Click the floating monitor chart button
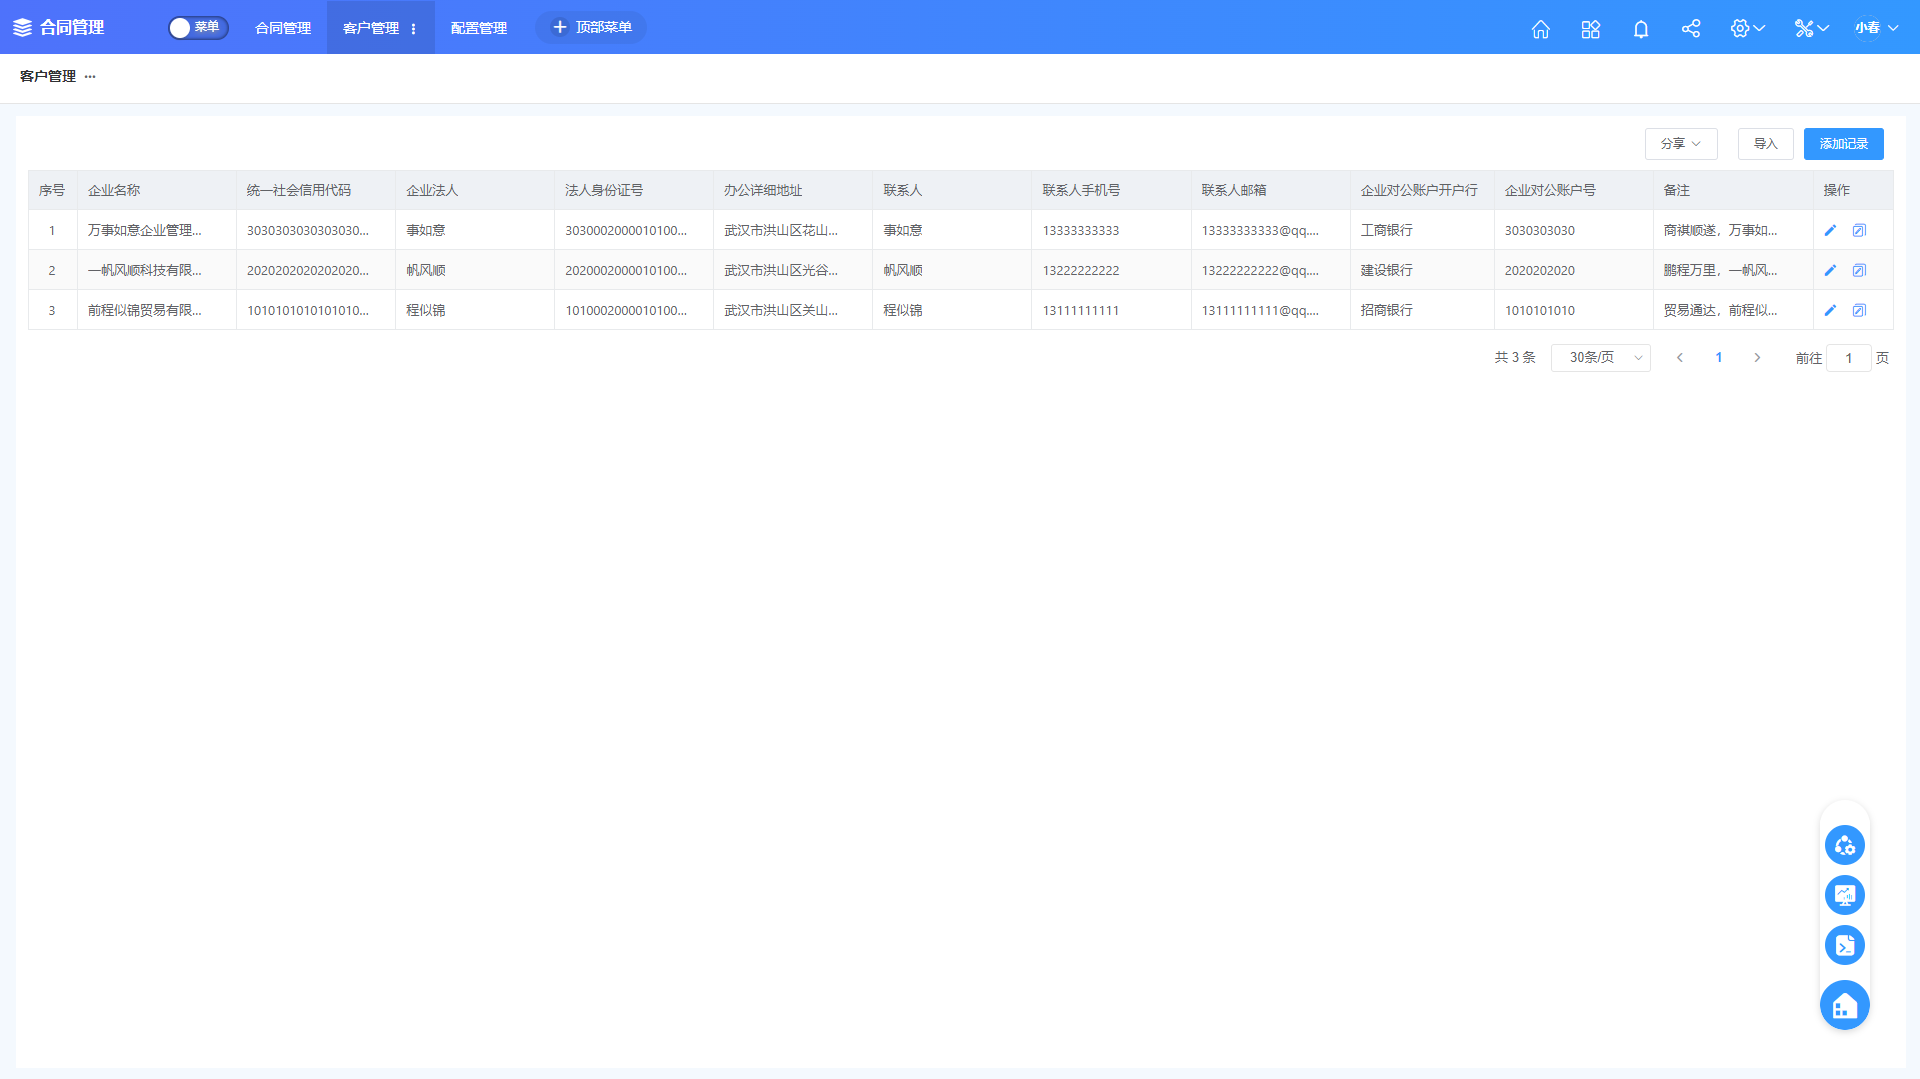Image resolution: width=1920 pixels, height=1079 pixels. [x=1844, y=895]
